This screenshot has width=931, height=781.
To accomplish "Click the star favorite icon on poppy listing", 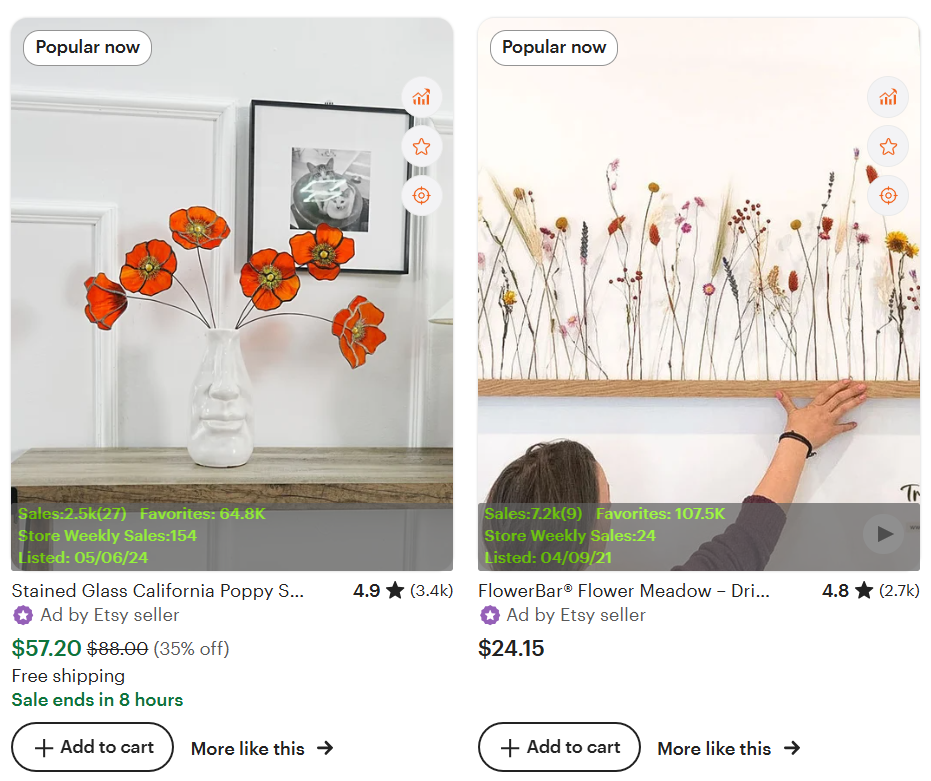I will click(421, 146).
